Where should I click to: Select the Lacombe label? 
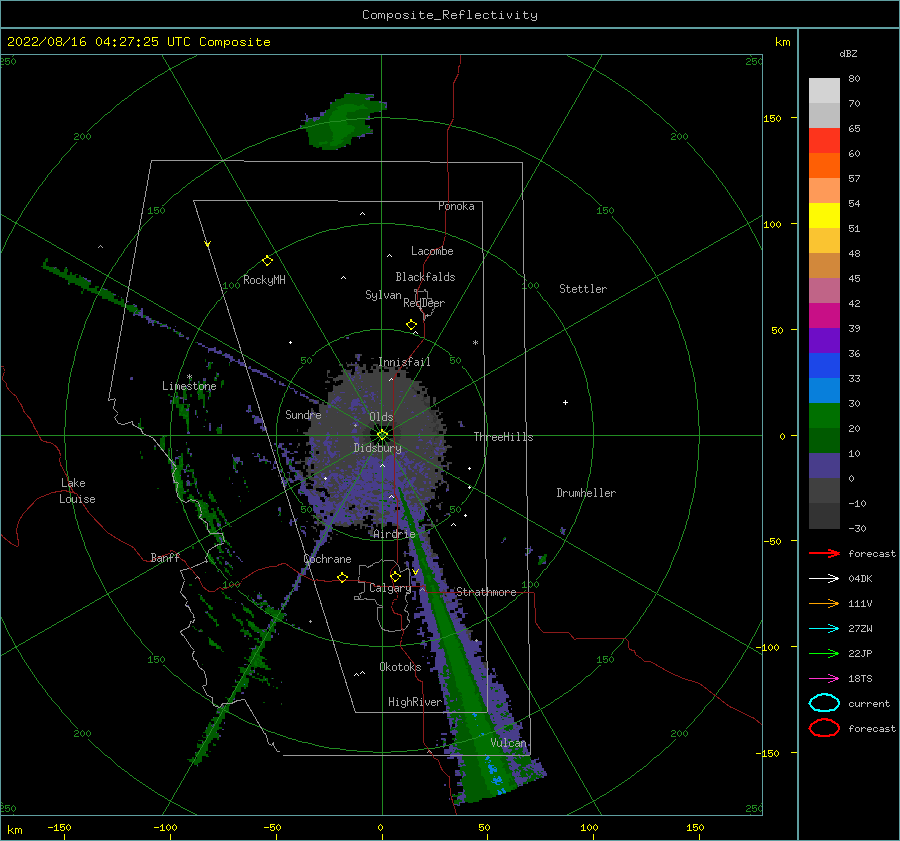(x=432, y=251)
